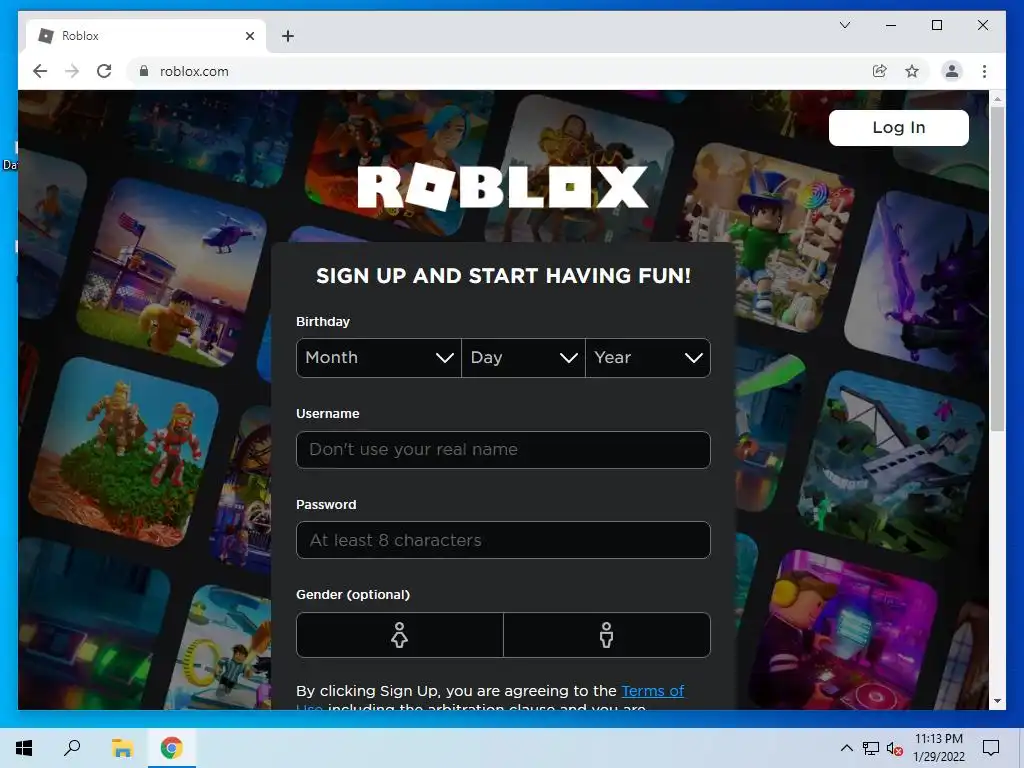1024x768 pixels.
Task: Click the browser forward arrow
Action: [72, 71]
